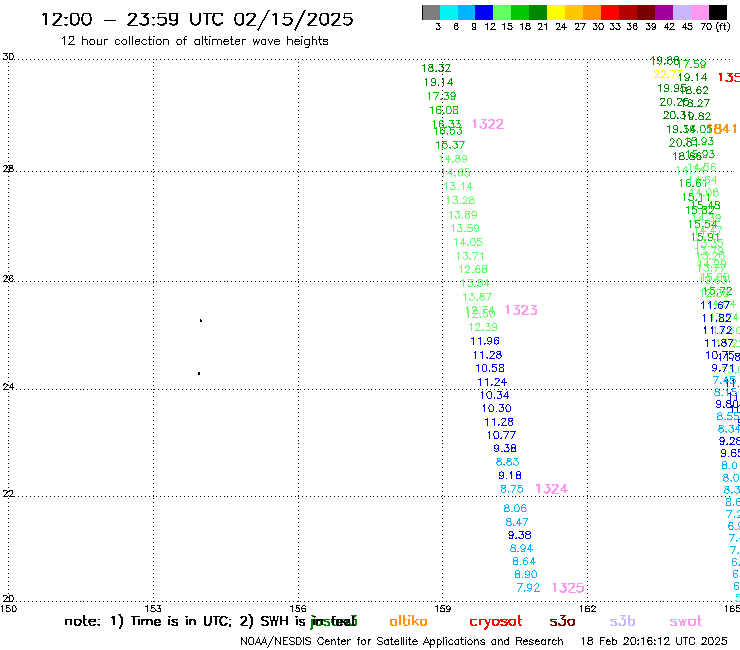Click the wave height value 15.37

coord(450,145)
